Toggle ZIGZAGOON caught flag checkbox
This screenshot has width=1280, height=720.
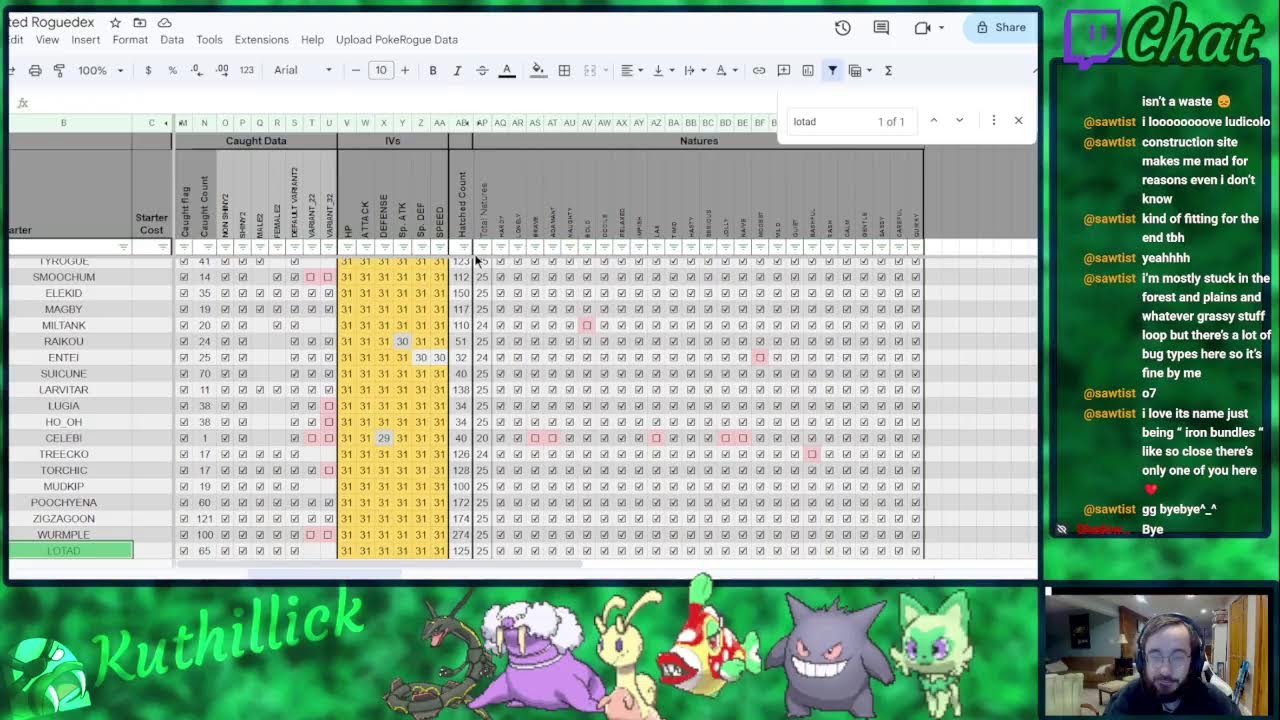[183, 518]
